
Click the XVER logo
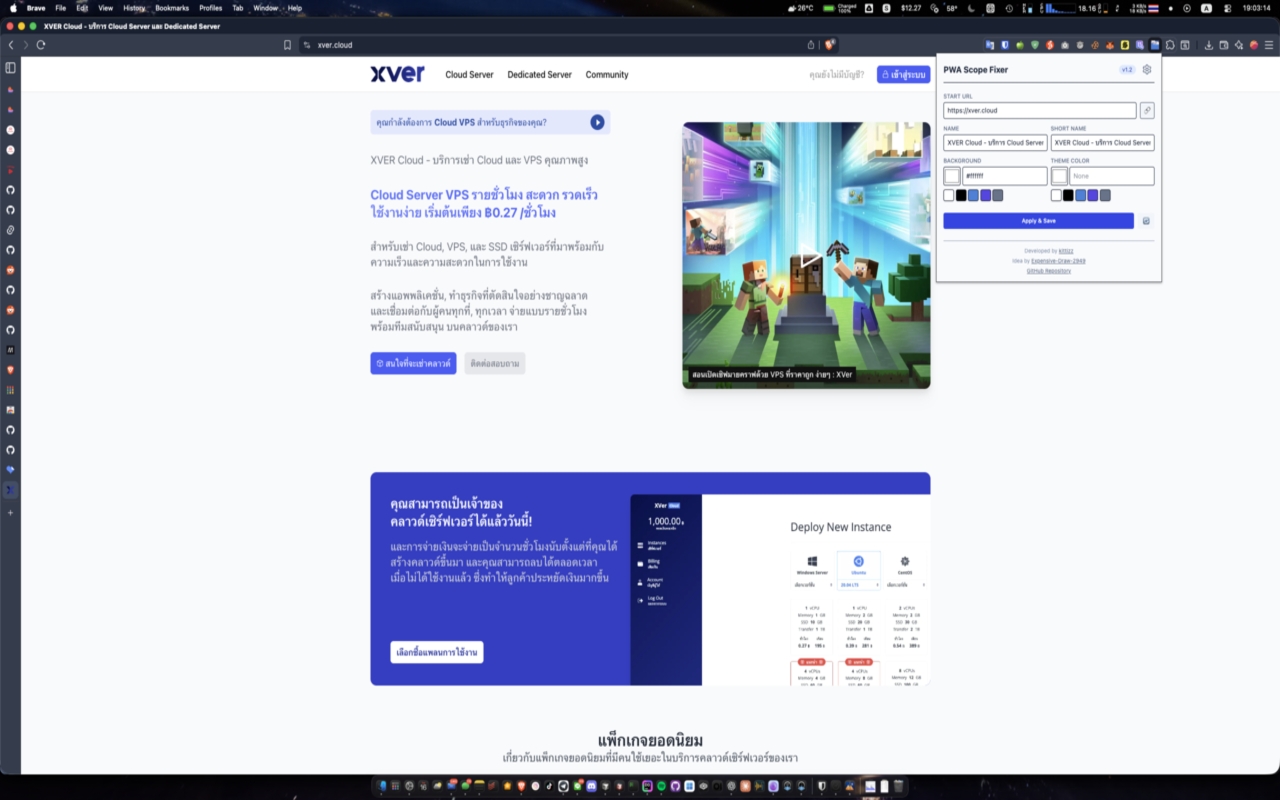[397, 74]
